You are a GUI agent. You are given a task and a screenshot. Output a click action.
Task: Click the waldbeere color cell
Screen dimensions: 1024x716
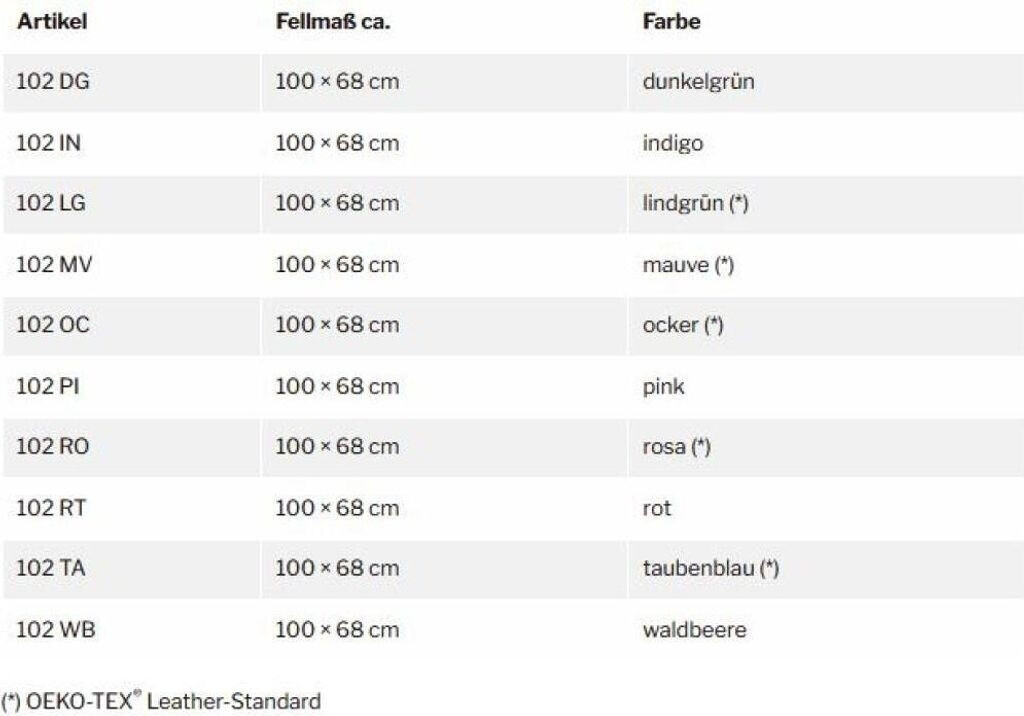tap(694, 630)
